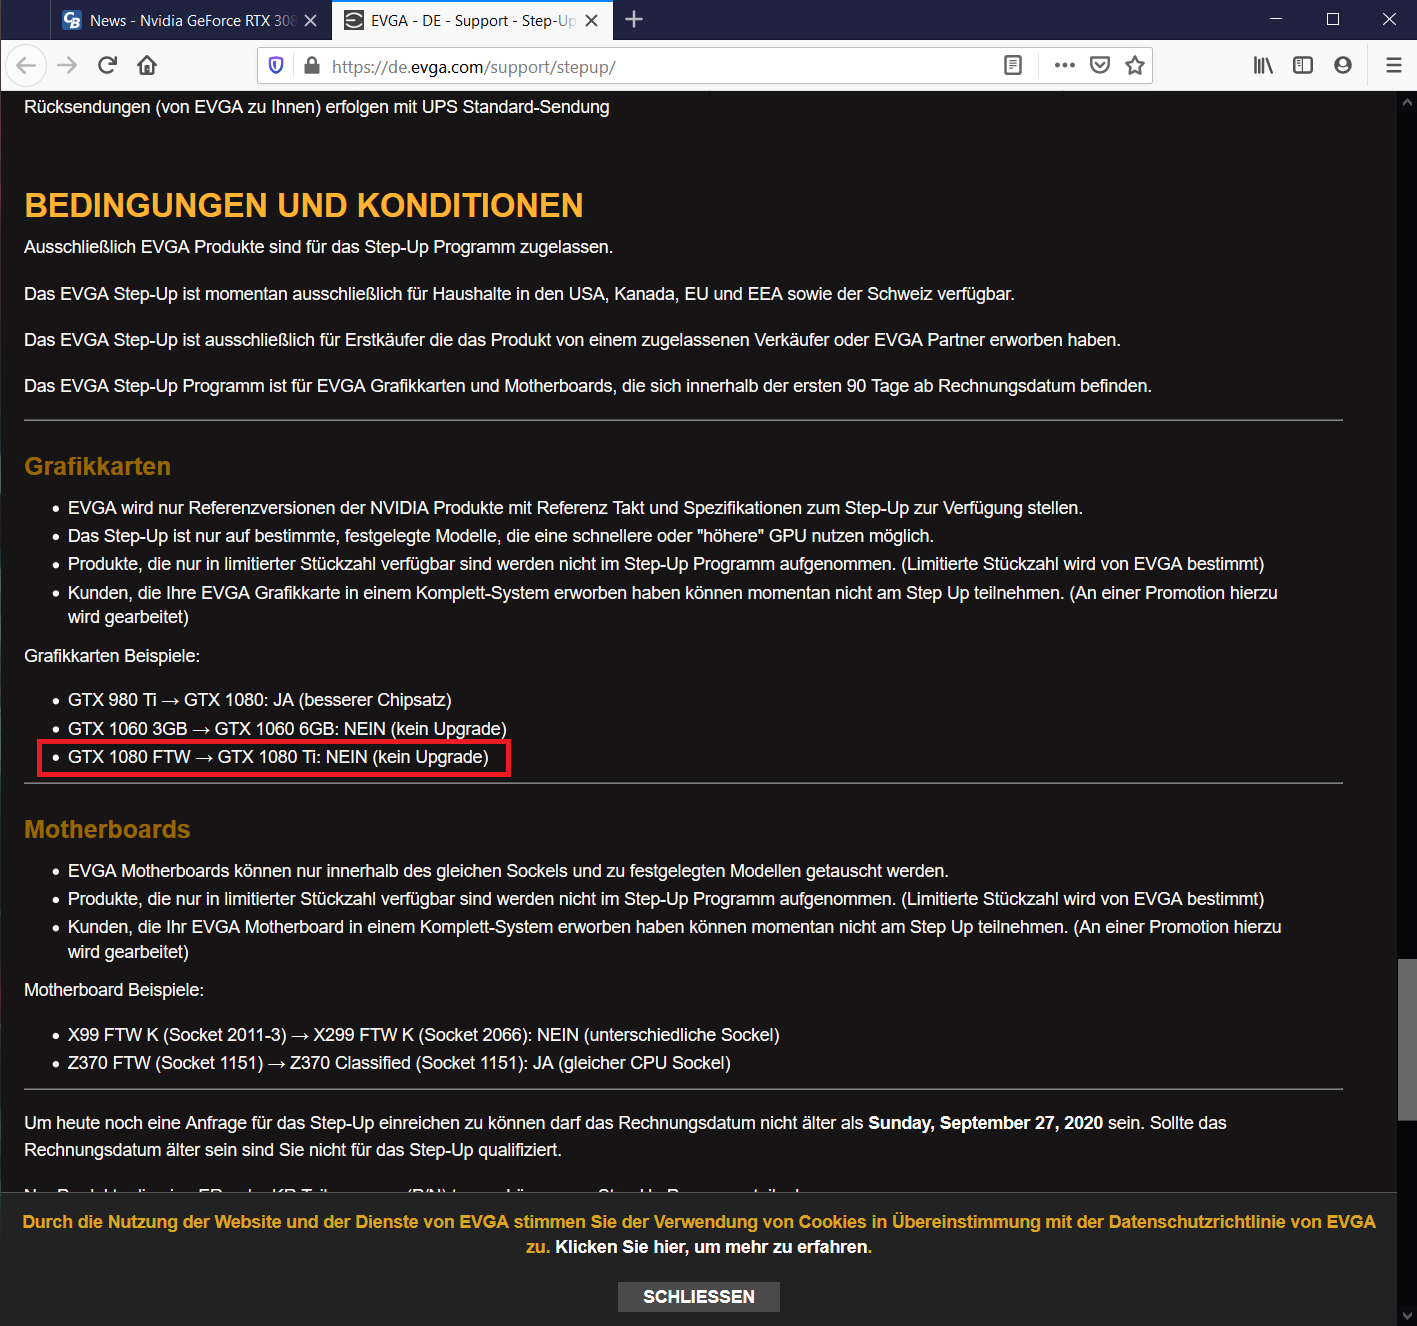1417x1326 pixels.
Task: Minimize the Firefox window
Action: tap(1276, 20)
